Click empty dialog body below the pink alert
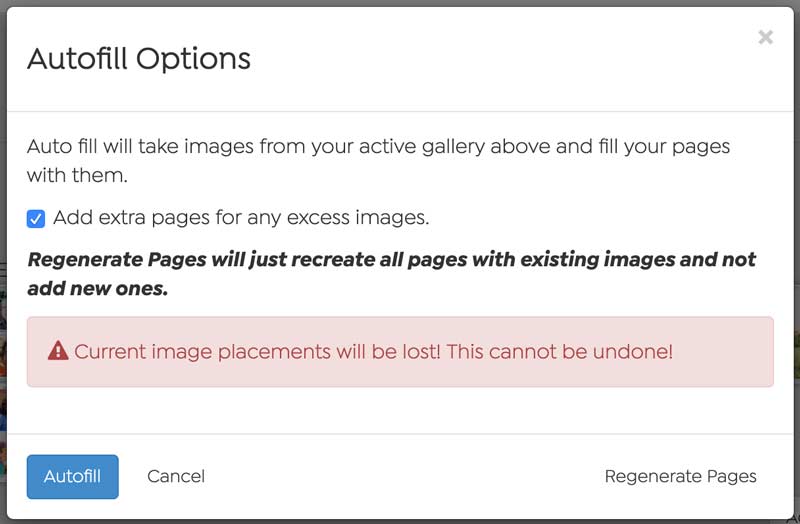Screen dimensions: 800x524 [x=400, y=410]
